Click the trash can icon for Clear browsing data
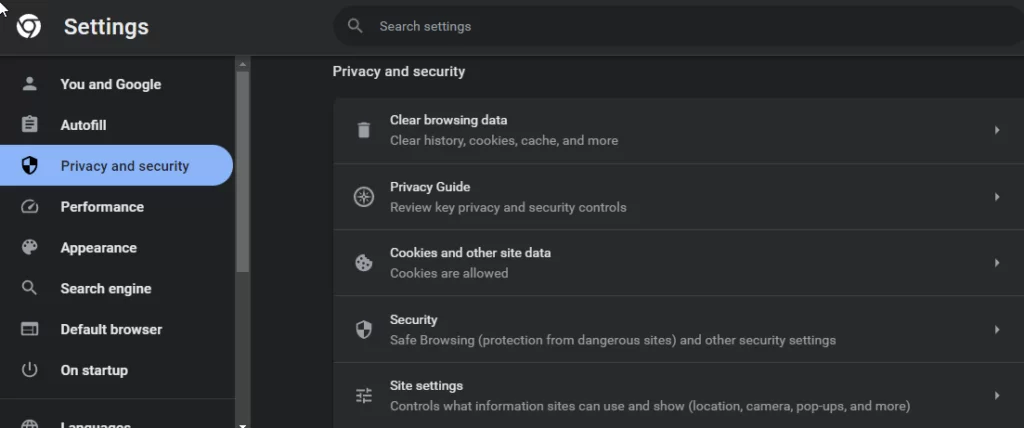The height and width of the screenshot is (428, 1024). coord(364,130)
